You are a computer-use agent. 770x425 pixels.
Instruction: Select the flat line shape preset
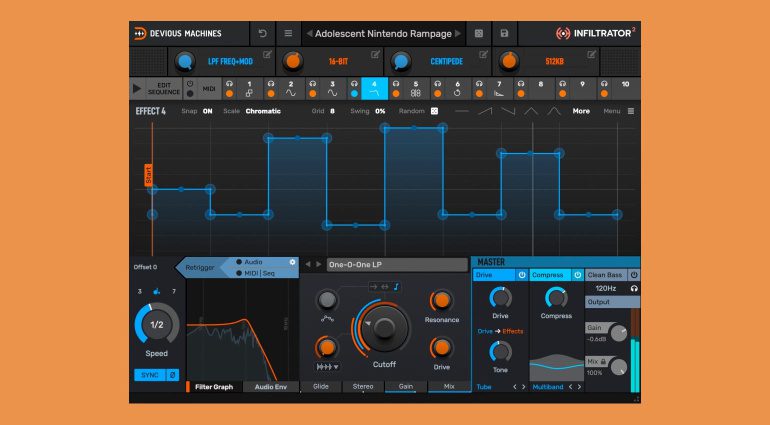click(x=462, y=112)
